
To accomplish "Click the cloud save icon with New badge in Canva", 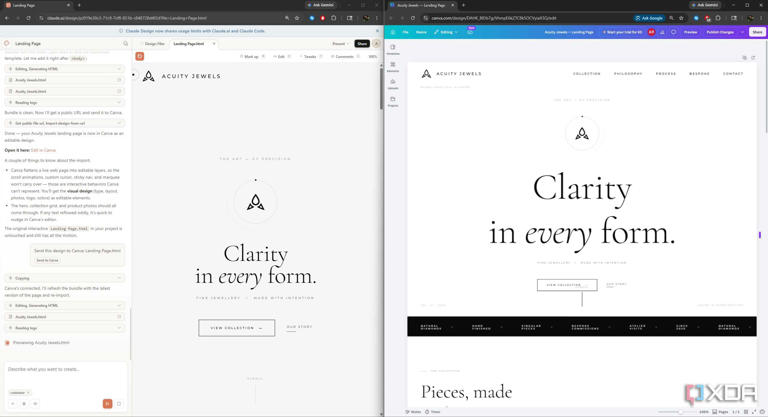I will click(470, 32).
